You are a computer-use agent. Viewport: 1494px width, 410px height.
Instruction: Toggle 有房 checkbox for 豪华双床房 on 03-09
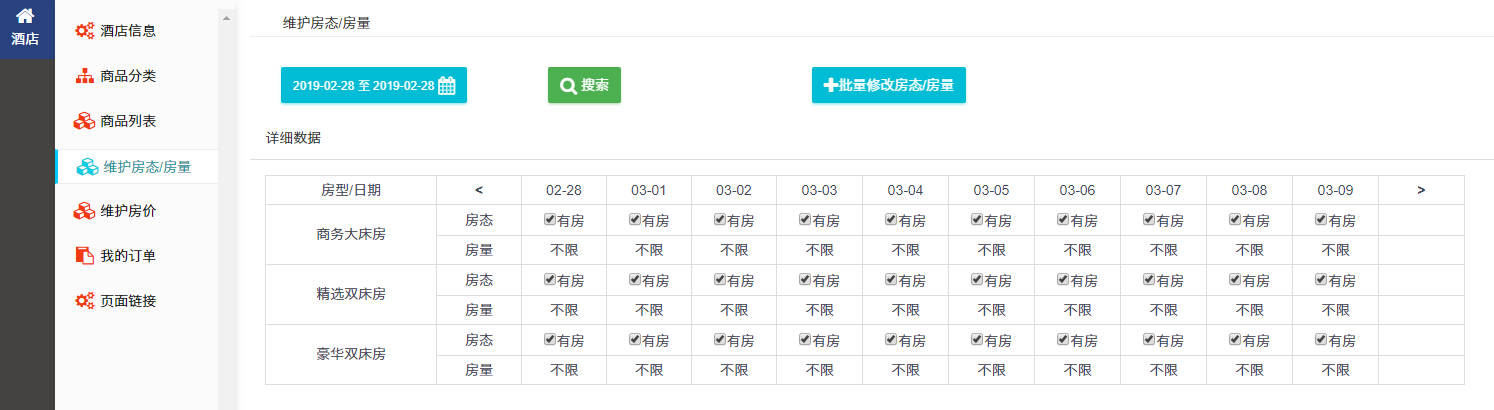click(x=1321, y=340)
